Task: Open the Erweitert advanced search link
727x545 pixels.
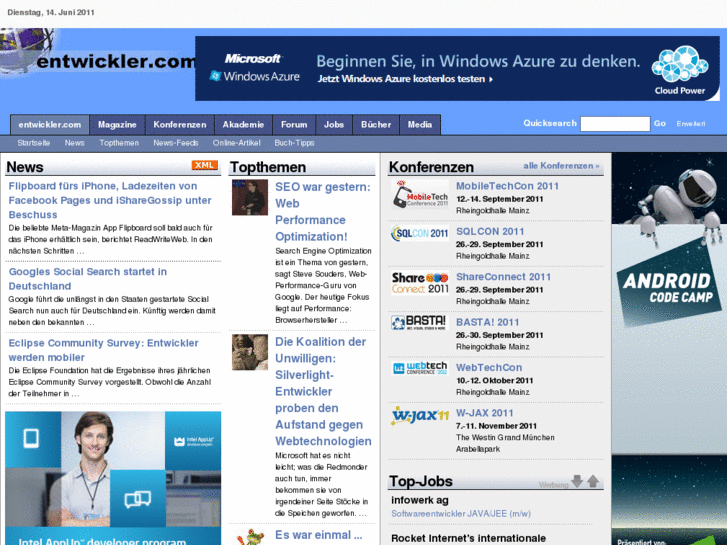Action: tap(691, 124)
